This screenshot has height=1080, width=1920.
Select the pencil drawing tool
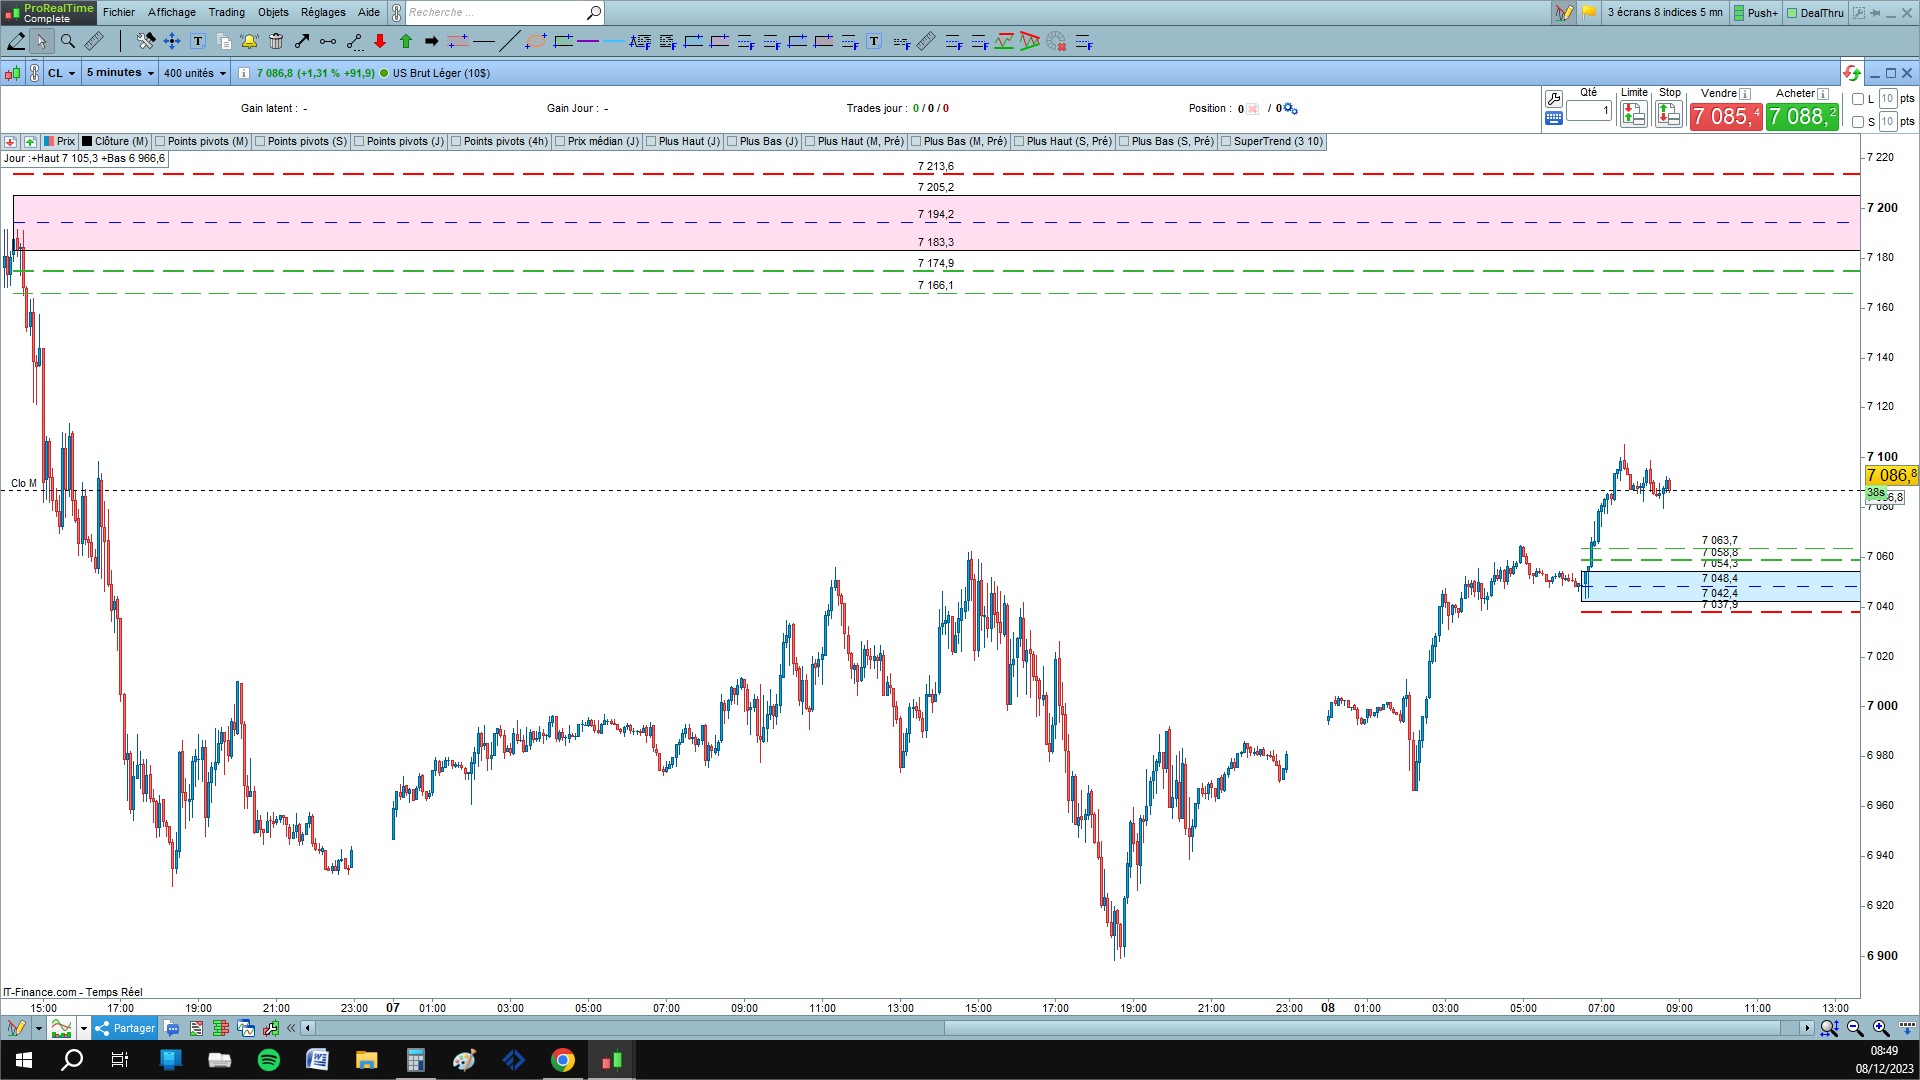tap(16, 41)
